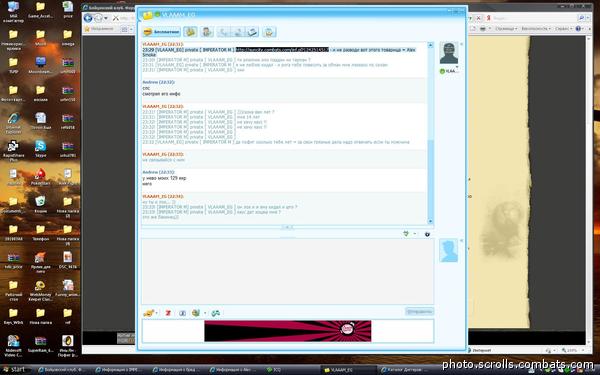600x375 pixels.
Task: Click the yellow folder icon next to Бесплатное
Action: (190, 32)
